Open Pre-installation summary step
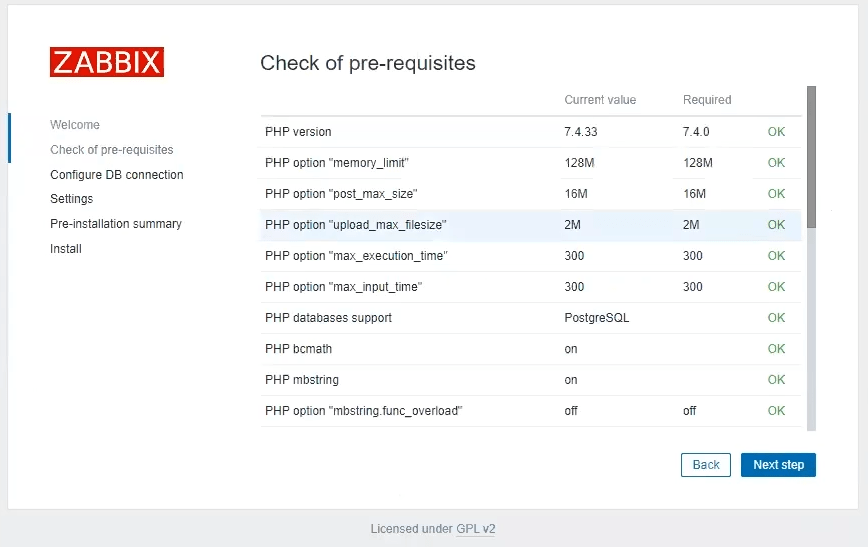This screenshot has height=547, width=868. tap(116, 224)
